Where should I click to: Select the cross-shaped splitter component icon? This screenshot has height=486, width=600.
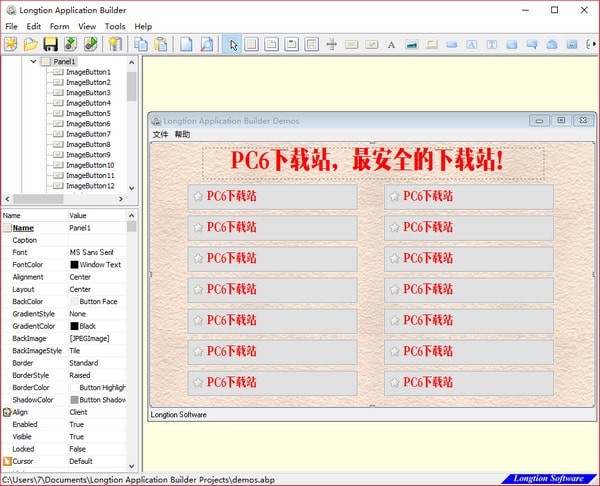click(x=331, y=44)
